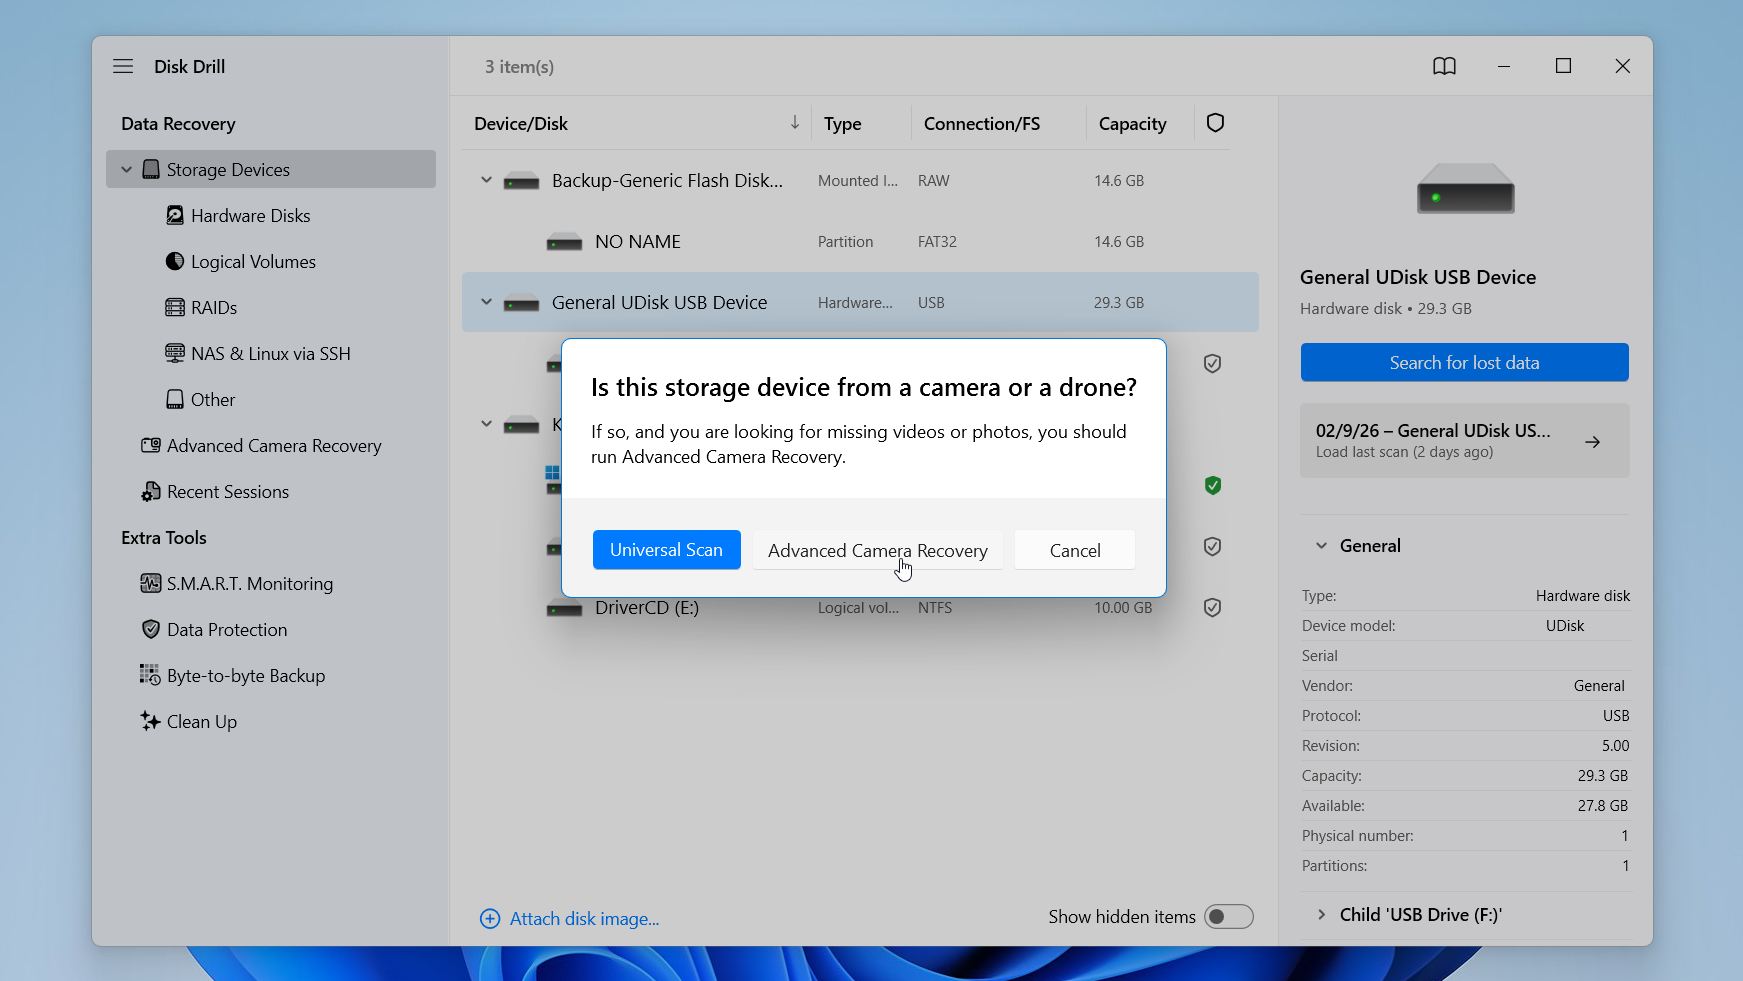Open Byte-to-byte Backup tool
This screenshot has height=981, width=1743.
point(246,675)
